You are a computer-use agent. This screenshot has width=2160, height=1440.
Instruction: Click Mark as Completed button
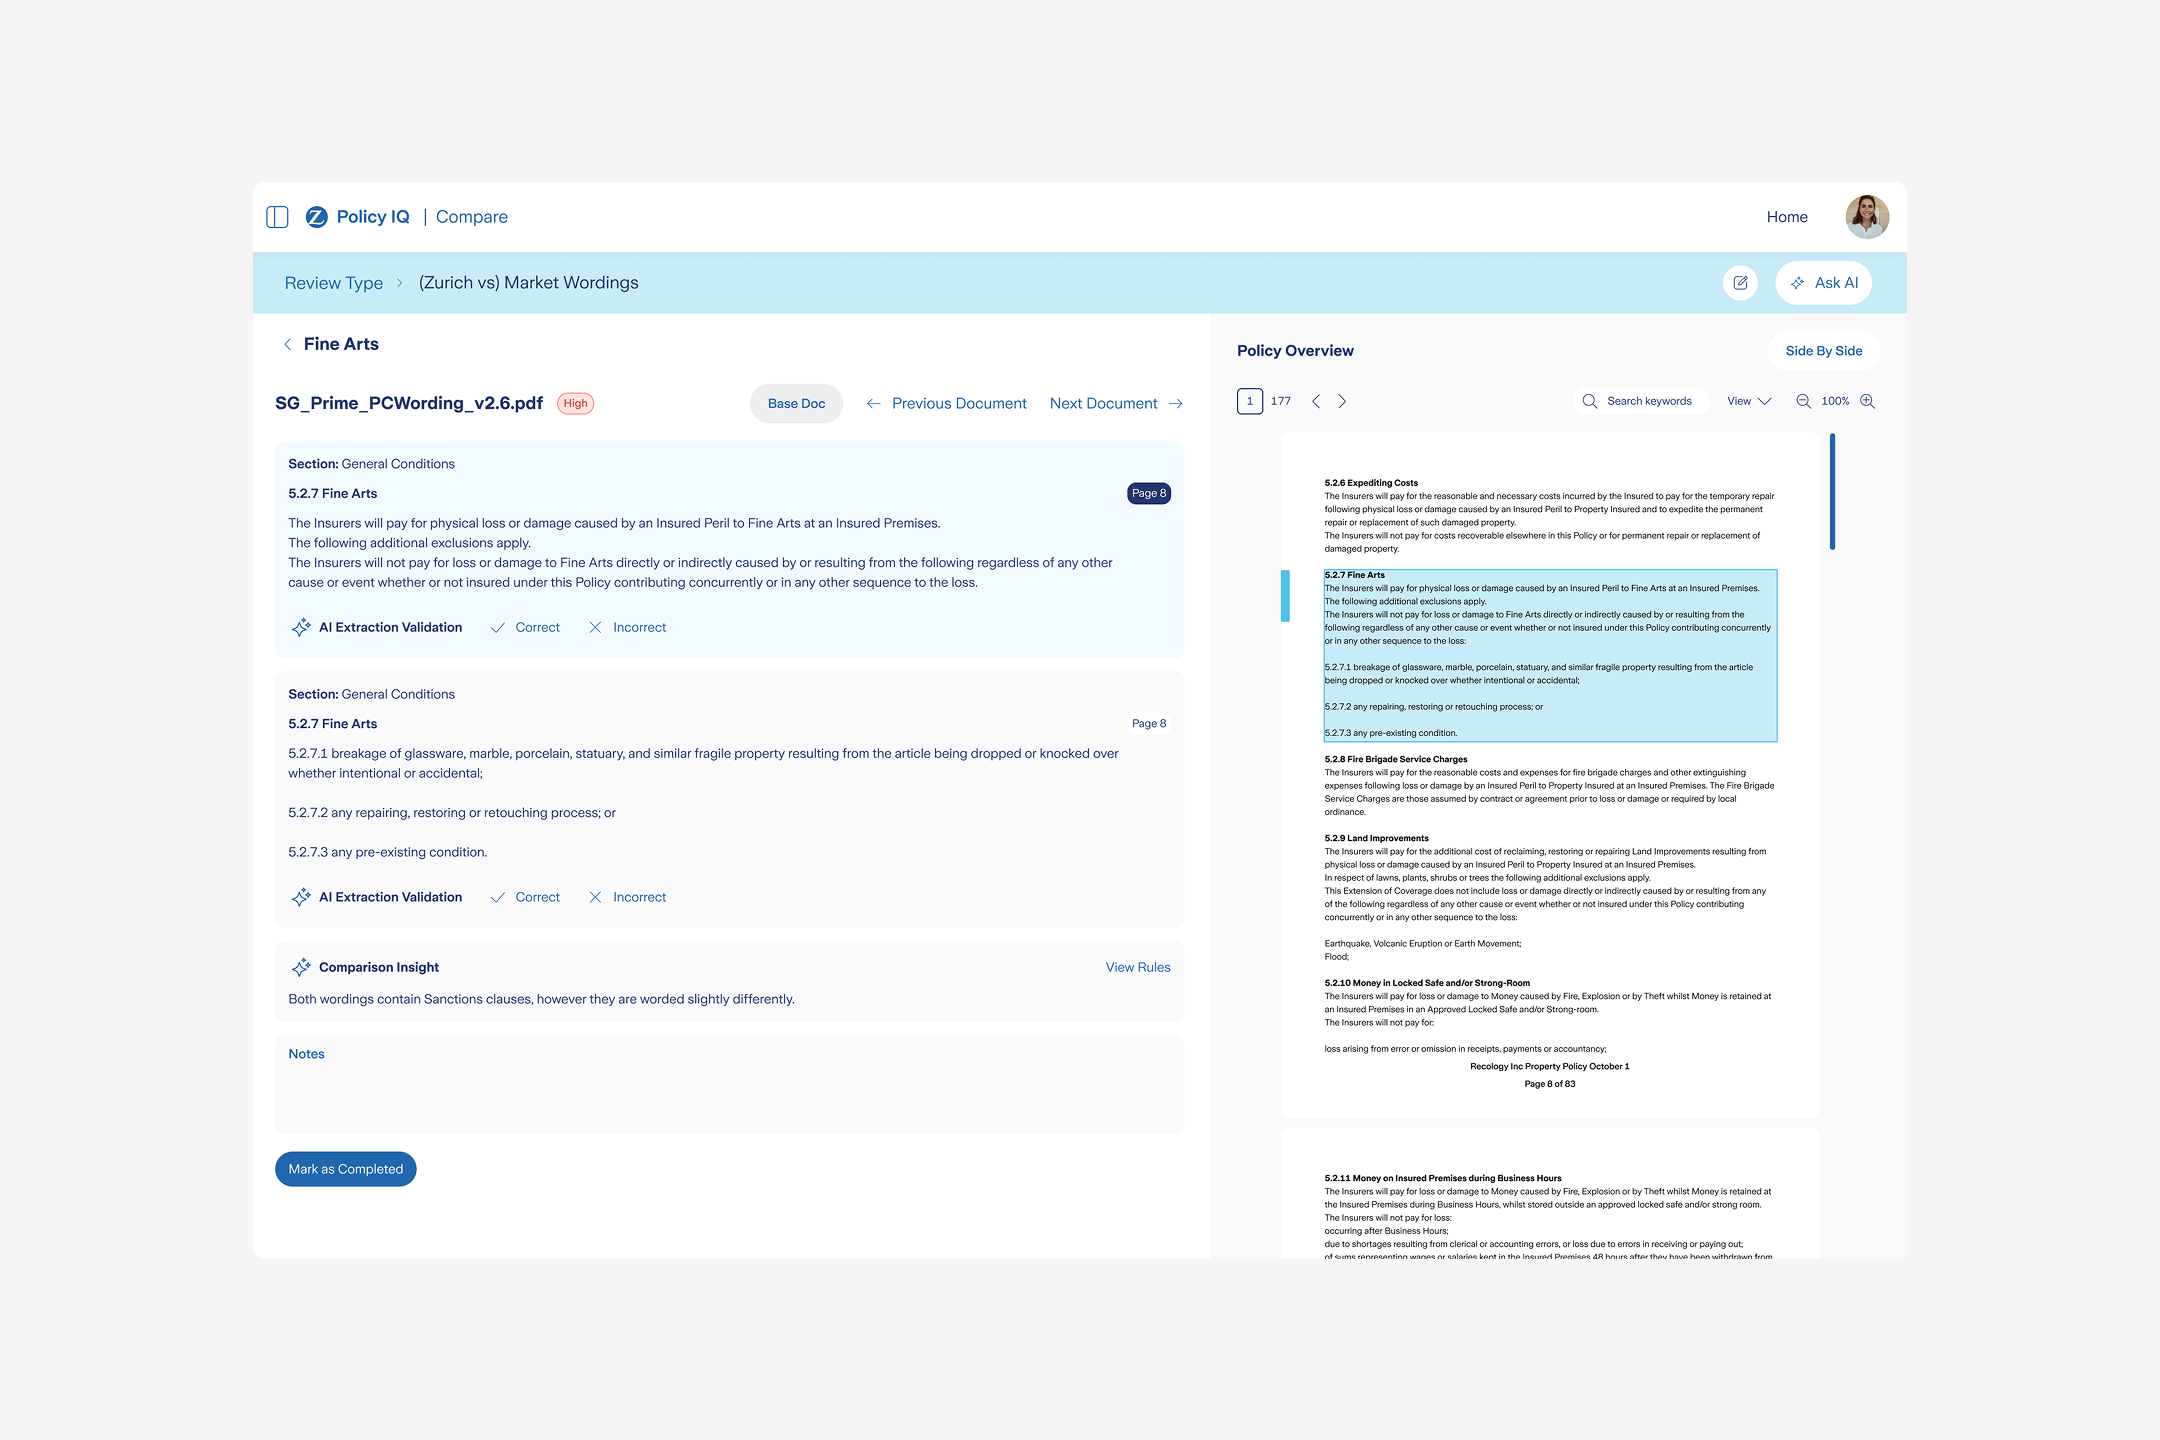click(x=346, y=1169)
